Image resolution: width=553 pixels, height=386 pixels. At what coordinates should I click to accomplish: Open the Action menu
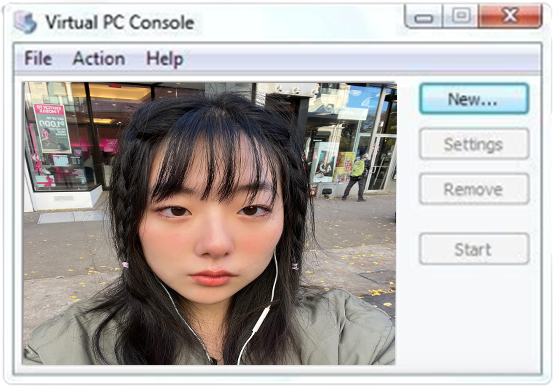(x=99, y=58)
